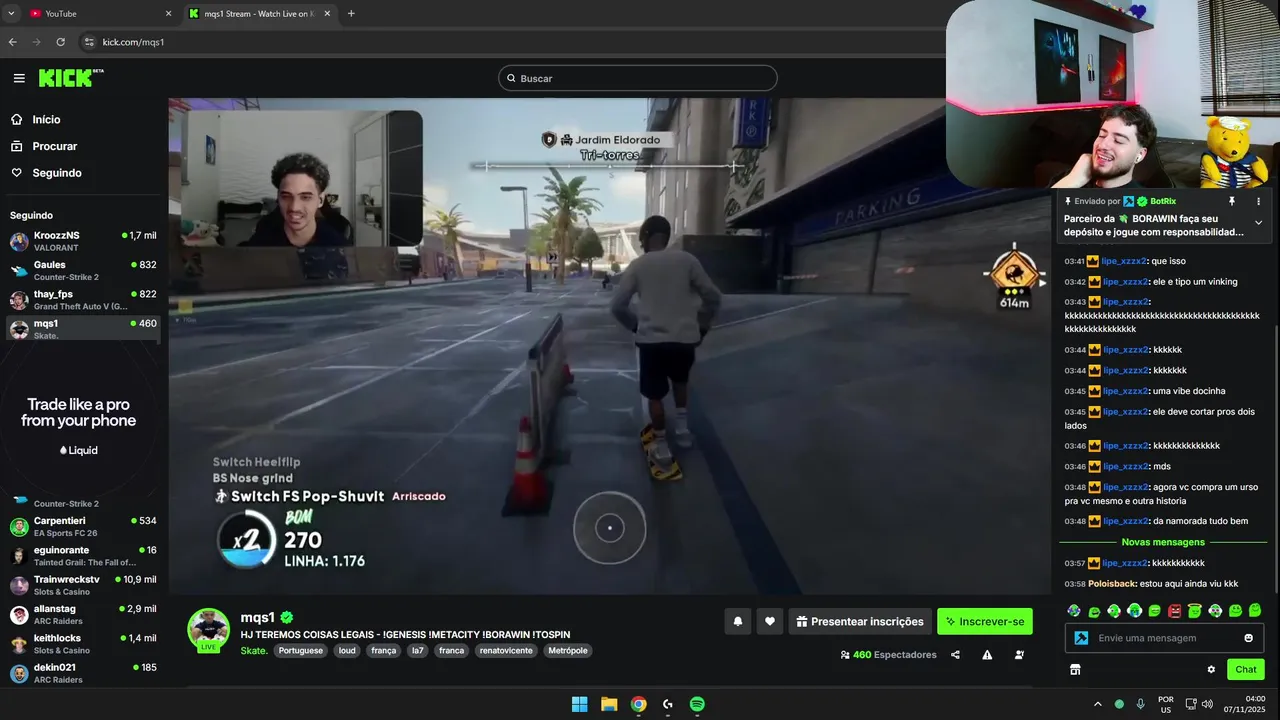Viewport: 1280px width, 720px height.
Task: Click the renatovicente tag
Action: pos(506,650)
